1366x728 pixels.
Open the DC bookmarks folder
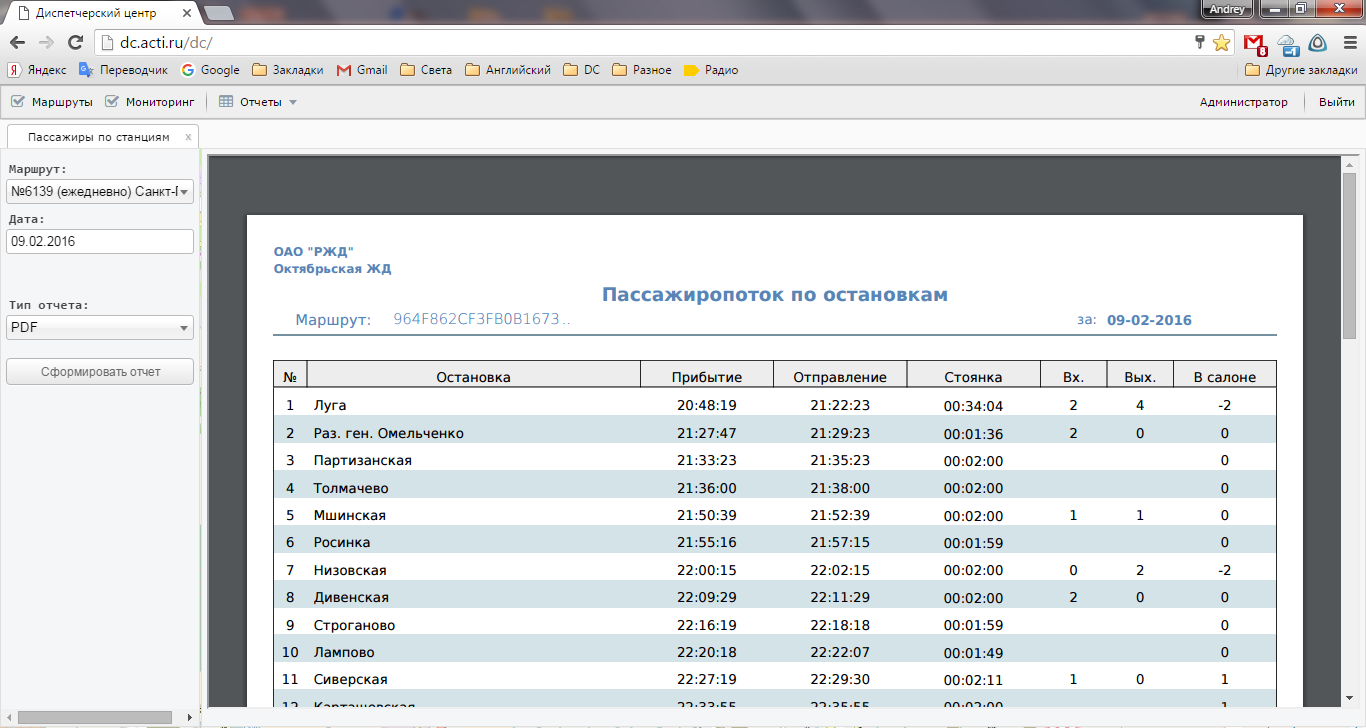point(582,70)
